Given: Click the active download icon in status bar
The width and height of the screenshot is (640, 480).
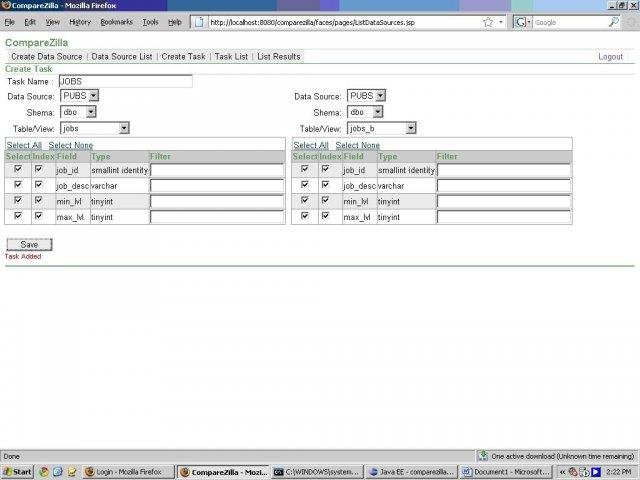Looking at the screenshot, I should 483,456.
